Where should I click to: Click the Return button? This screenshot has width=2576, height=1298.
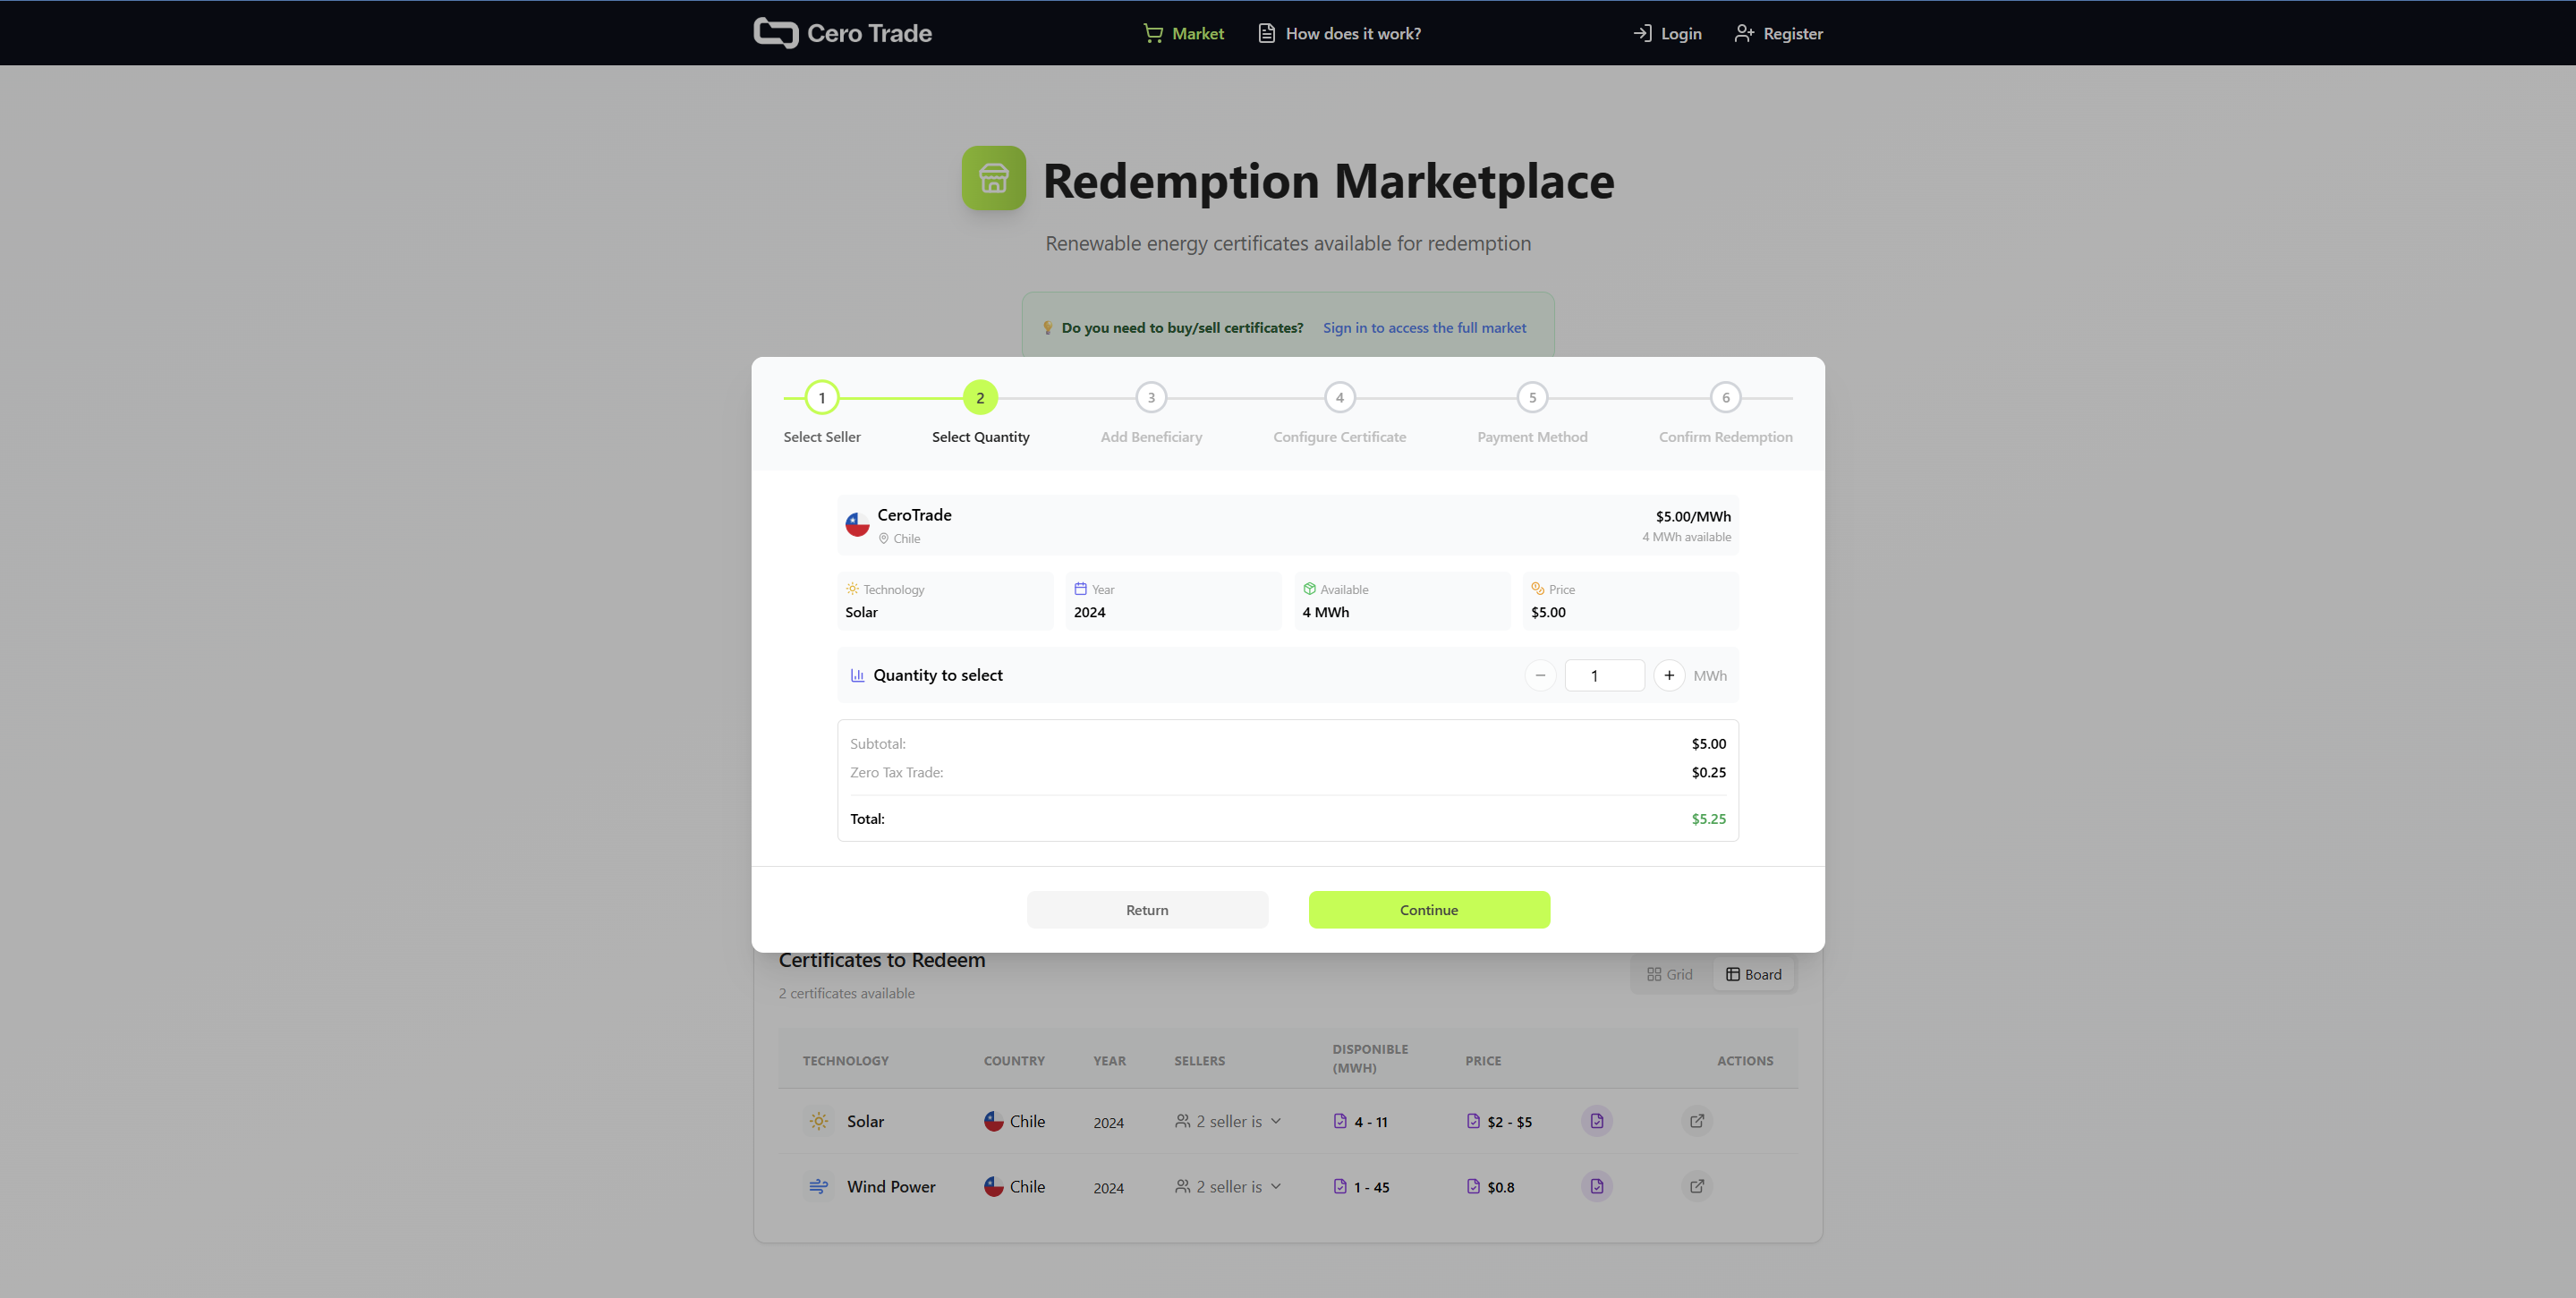(1147, 909)
